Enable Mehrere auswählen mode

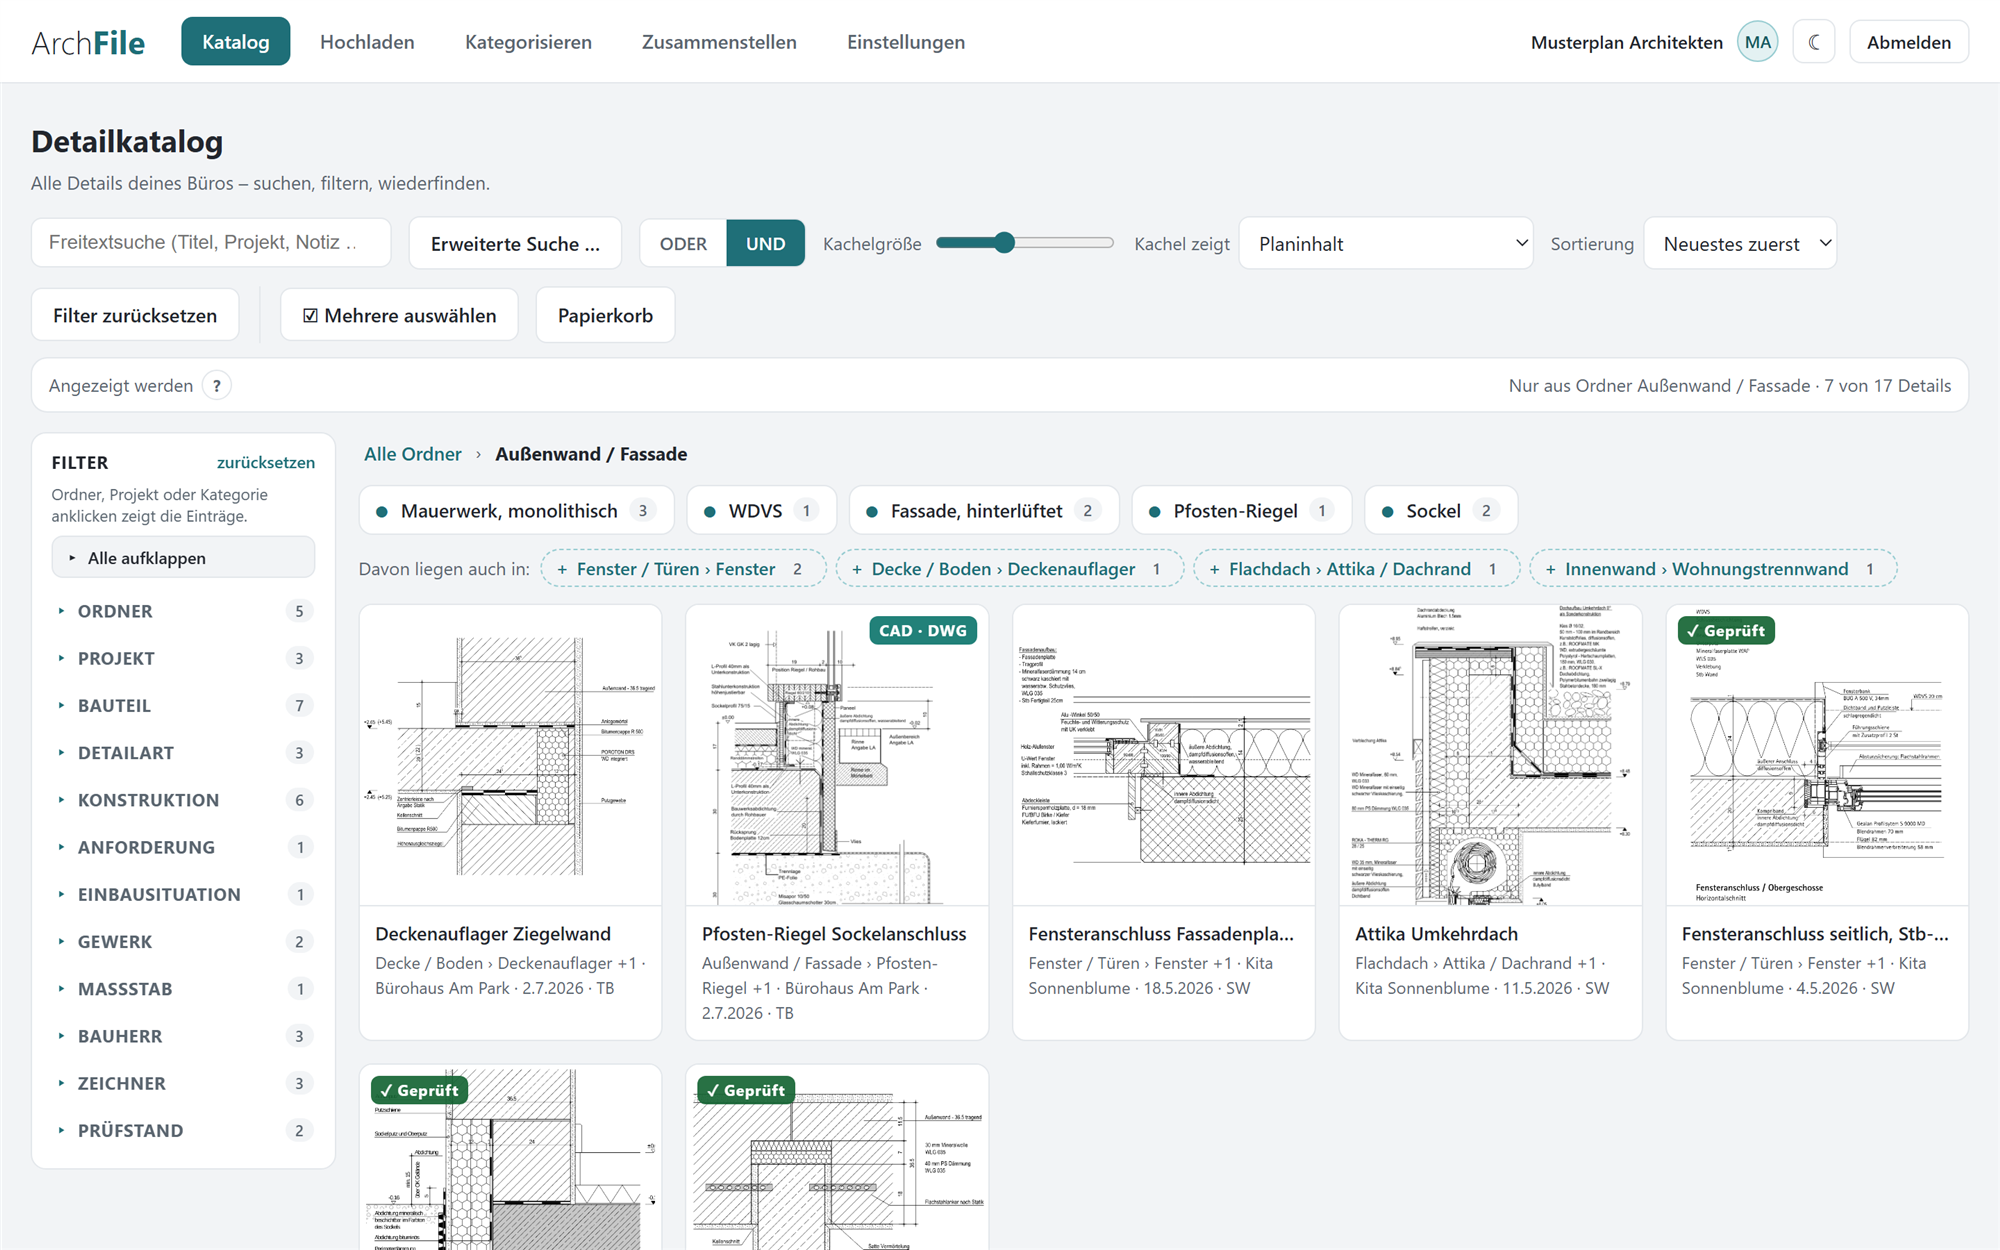click(x=399, y=315)
